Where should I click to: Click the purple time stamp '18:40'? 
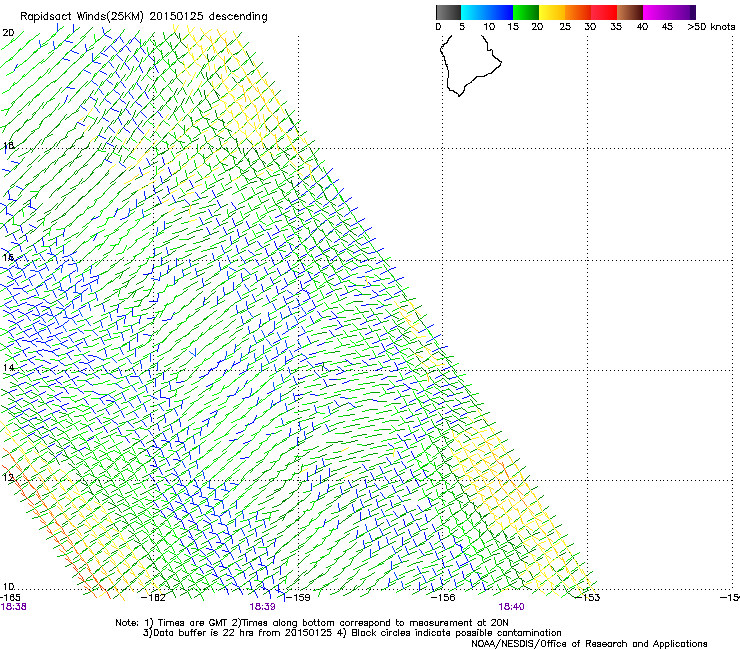pos(511,607)
